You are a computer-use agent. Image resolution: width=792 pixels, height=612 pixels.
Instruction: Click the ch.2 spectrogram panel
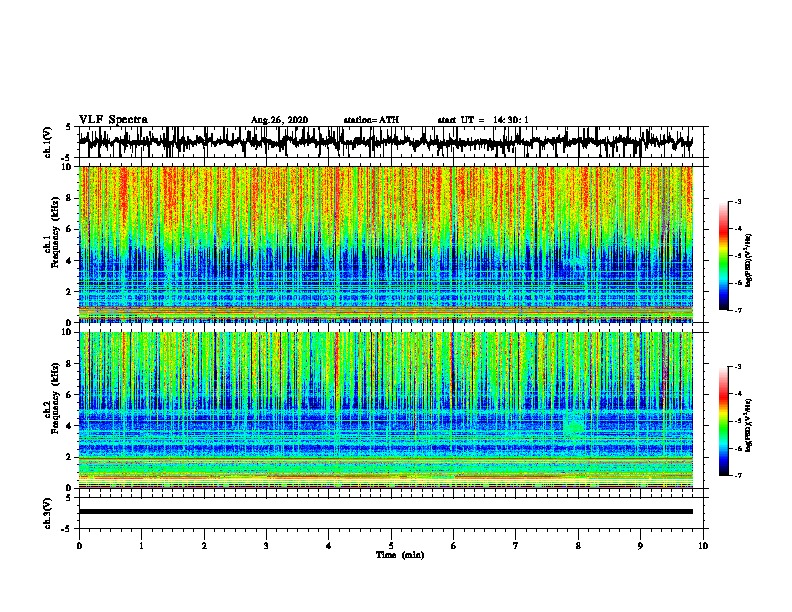386,410
